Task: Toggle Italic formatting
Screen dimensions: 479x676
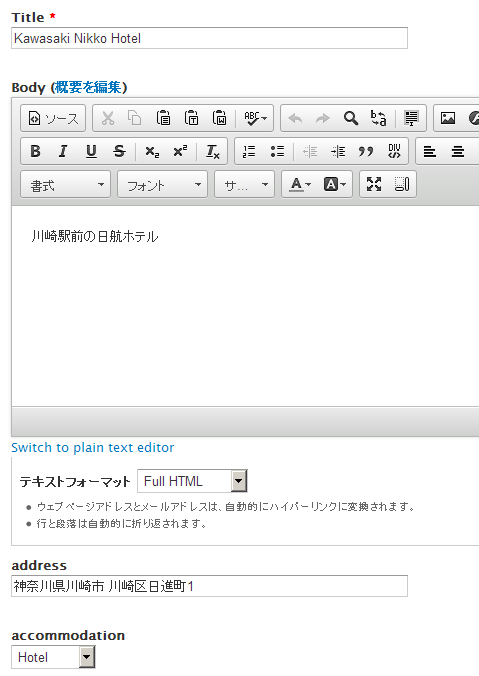Action: tap(63, 151)
